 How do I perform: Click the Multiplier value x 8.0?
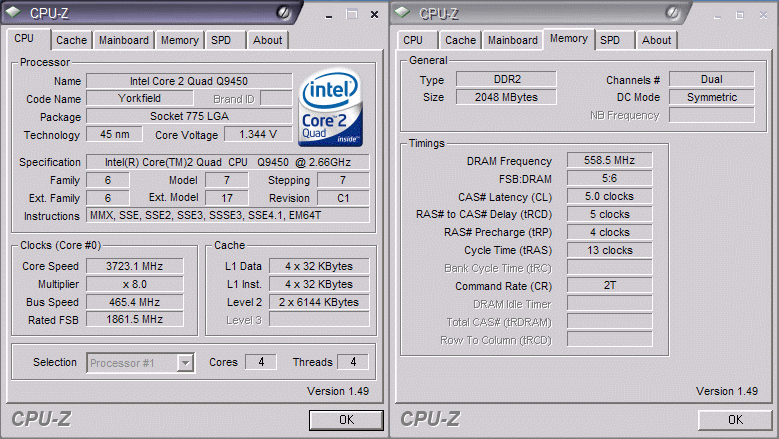[135, 284]
